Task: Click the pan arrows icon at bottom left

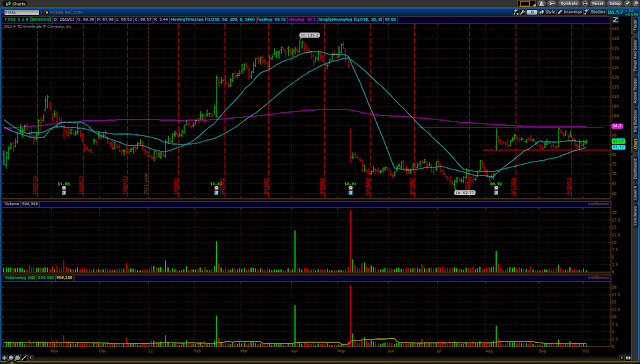Action: click(x=4, y=358)
